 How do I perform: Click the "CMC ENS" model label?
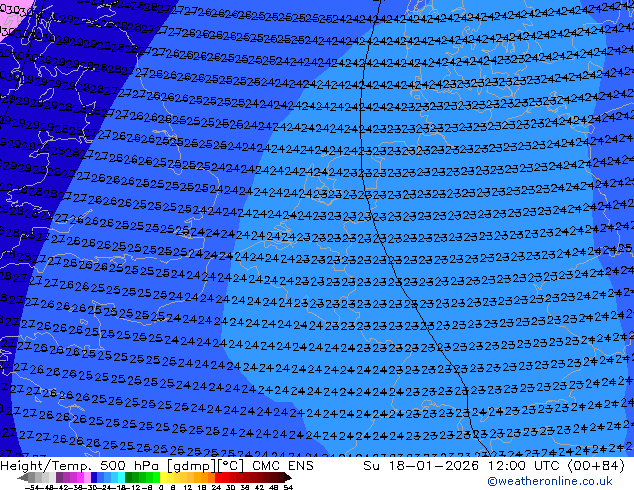[x=283, y=466]
